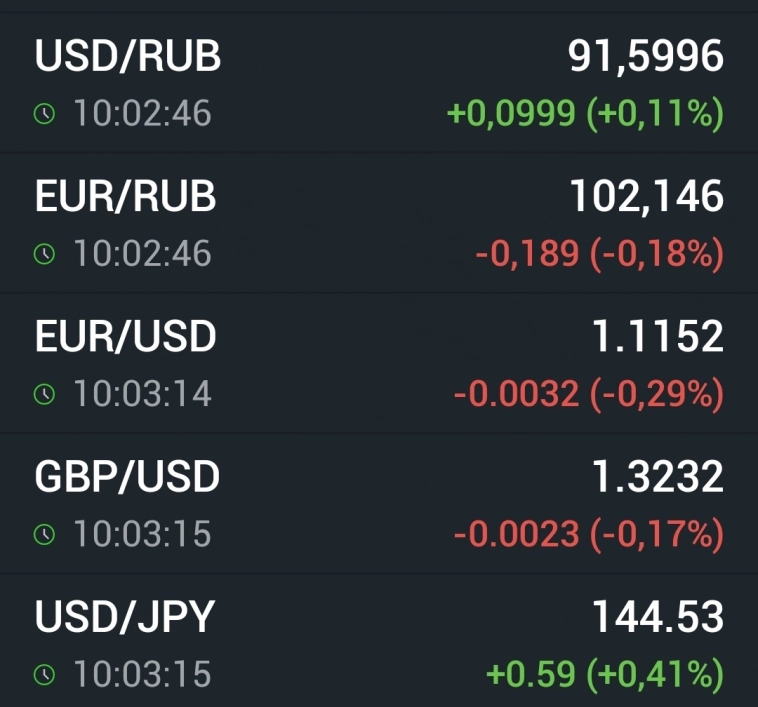Image resolution: width=758 pixels, height=707 pixels.
Task: Open the EUR/RUB currency pair
Action: (126, 197)
